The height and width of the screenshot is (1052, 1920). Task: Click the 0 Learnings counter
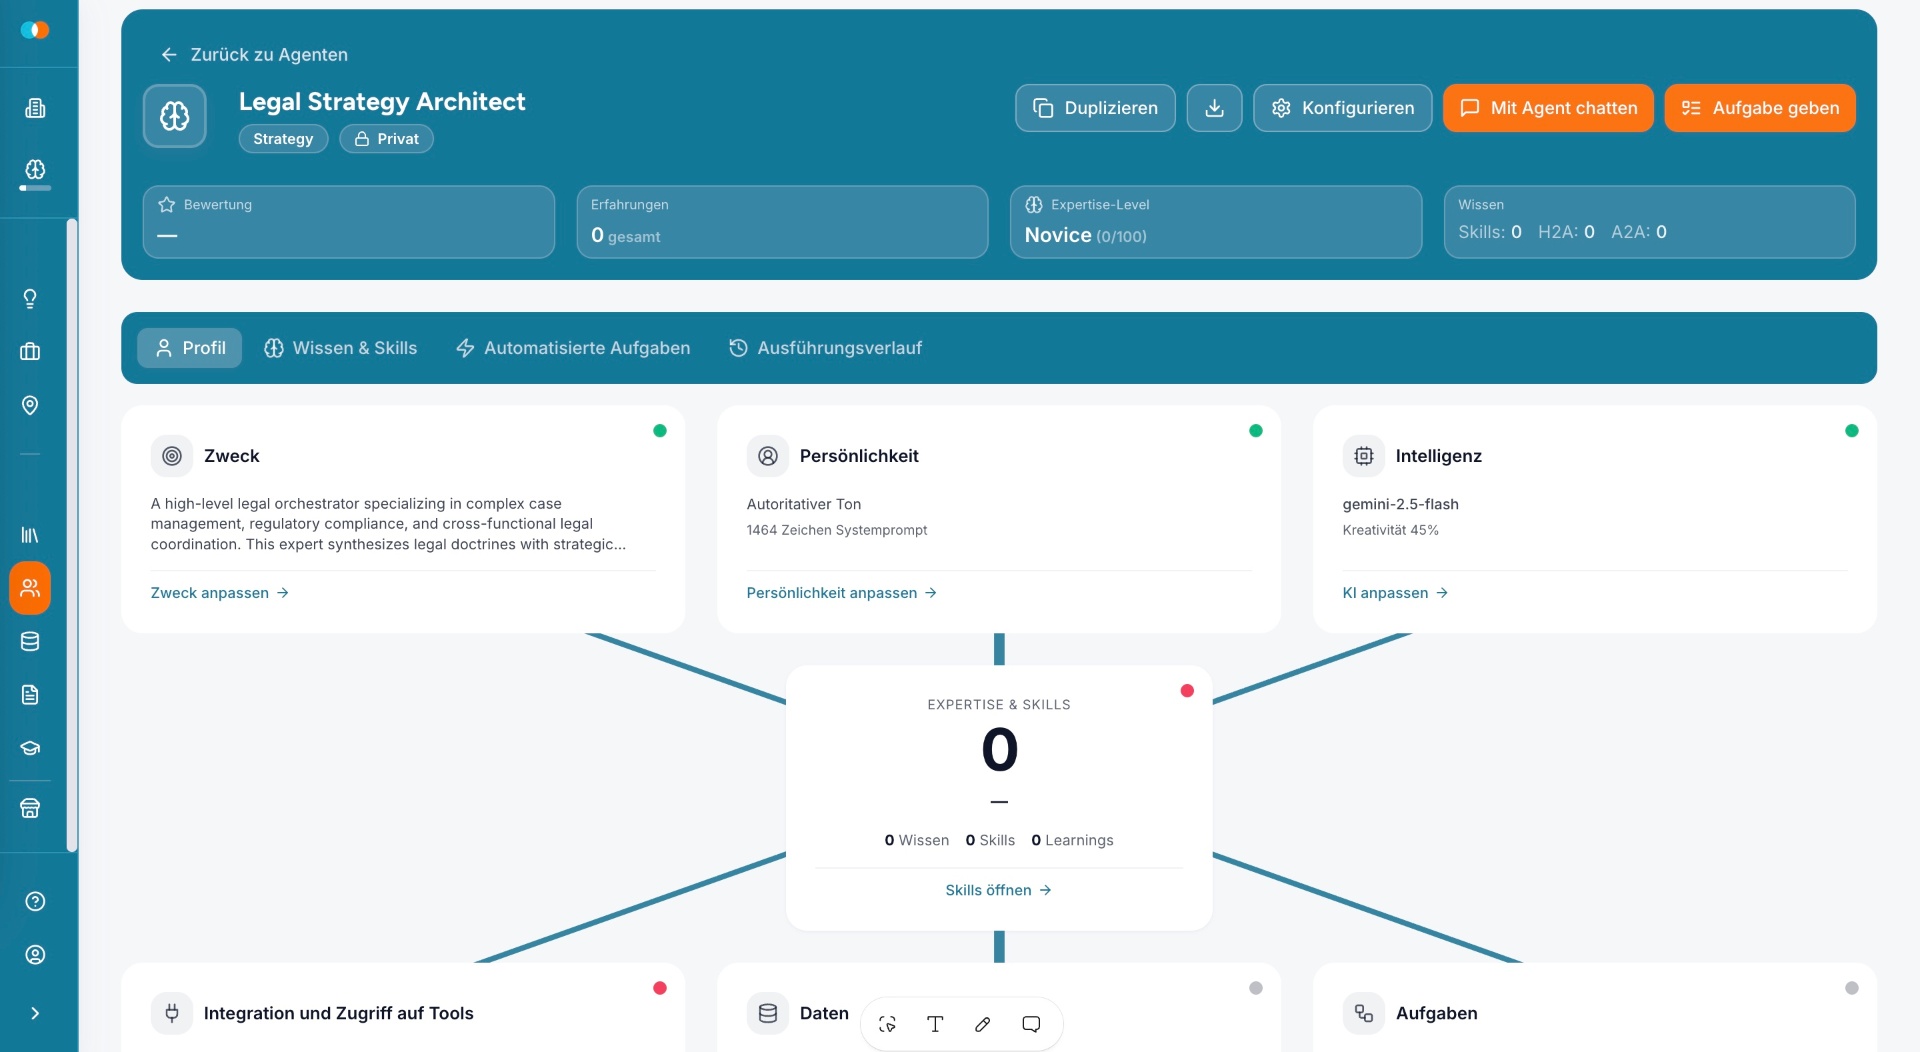click(1072, 840)
